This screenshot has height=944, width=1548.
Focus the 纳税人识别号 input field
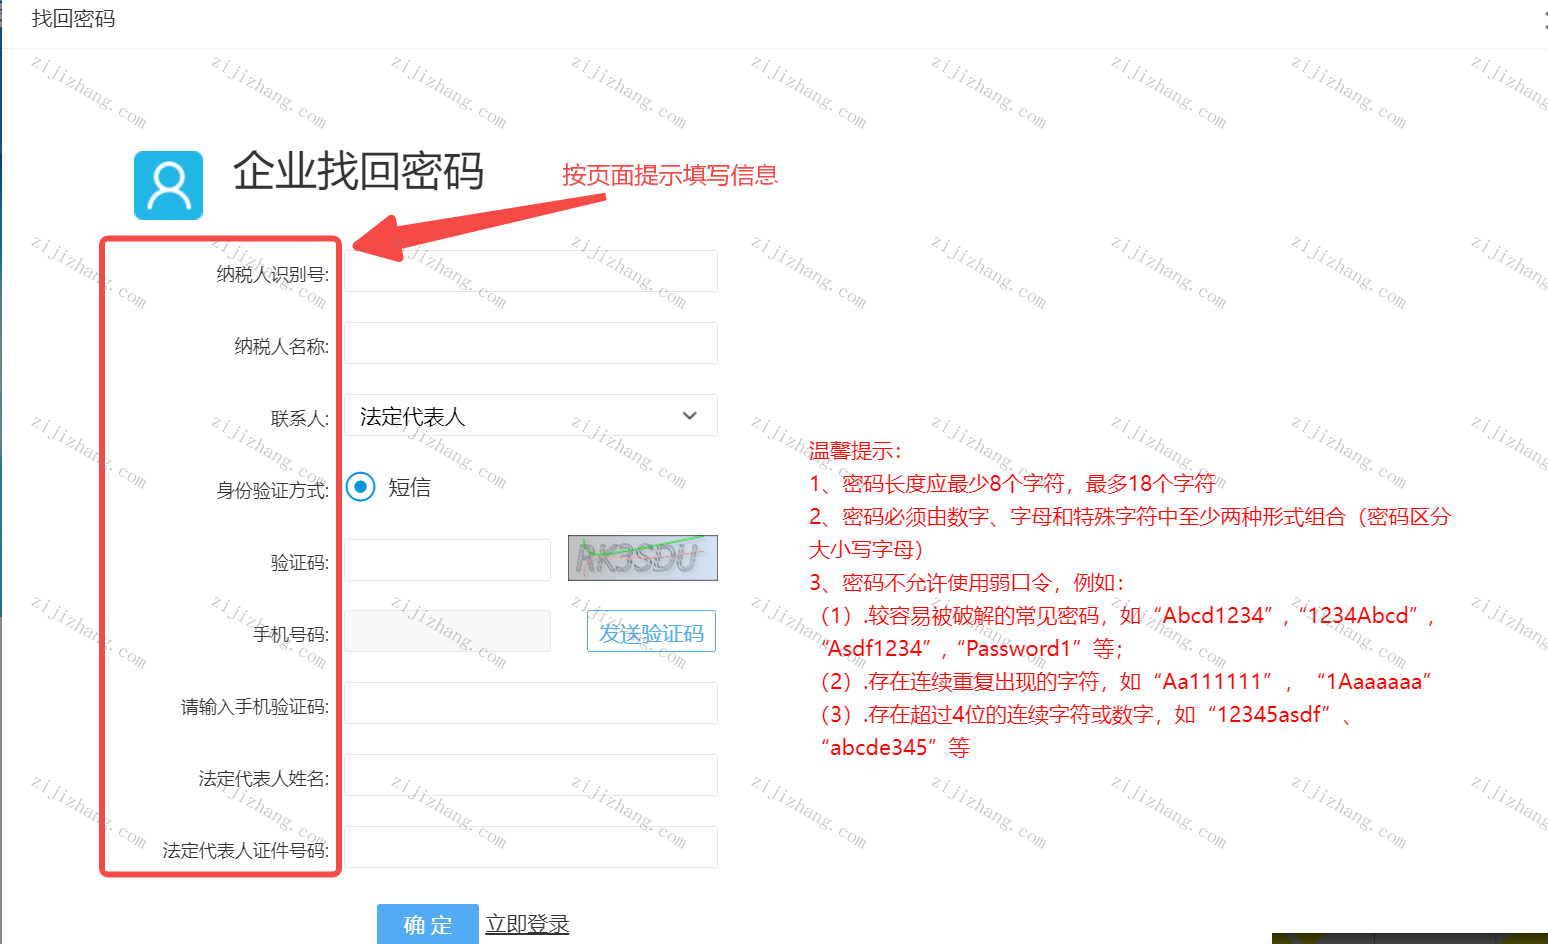pos(531,271)
